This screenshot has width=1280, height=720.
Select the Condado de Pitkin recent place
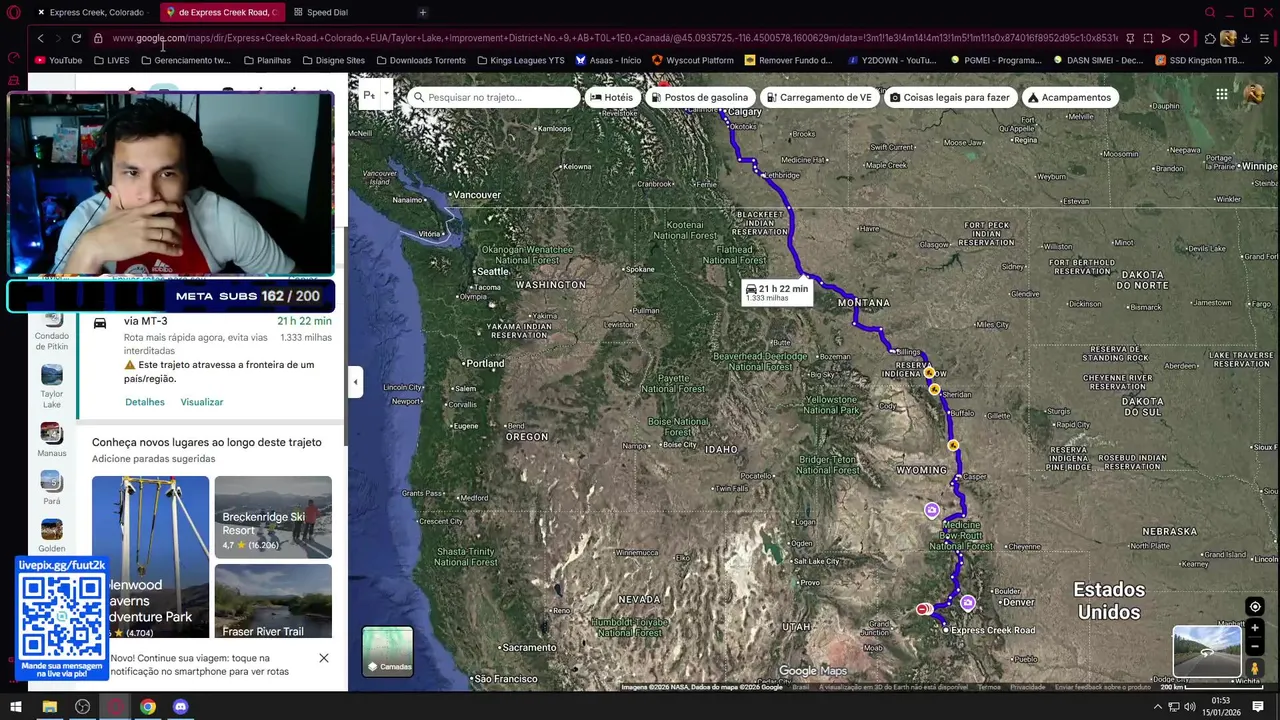click(x=52, y=331)
